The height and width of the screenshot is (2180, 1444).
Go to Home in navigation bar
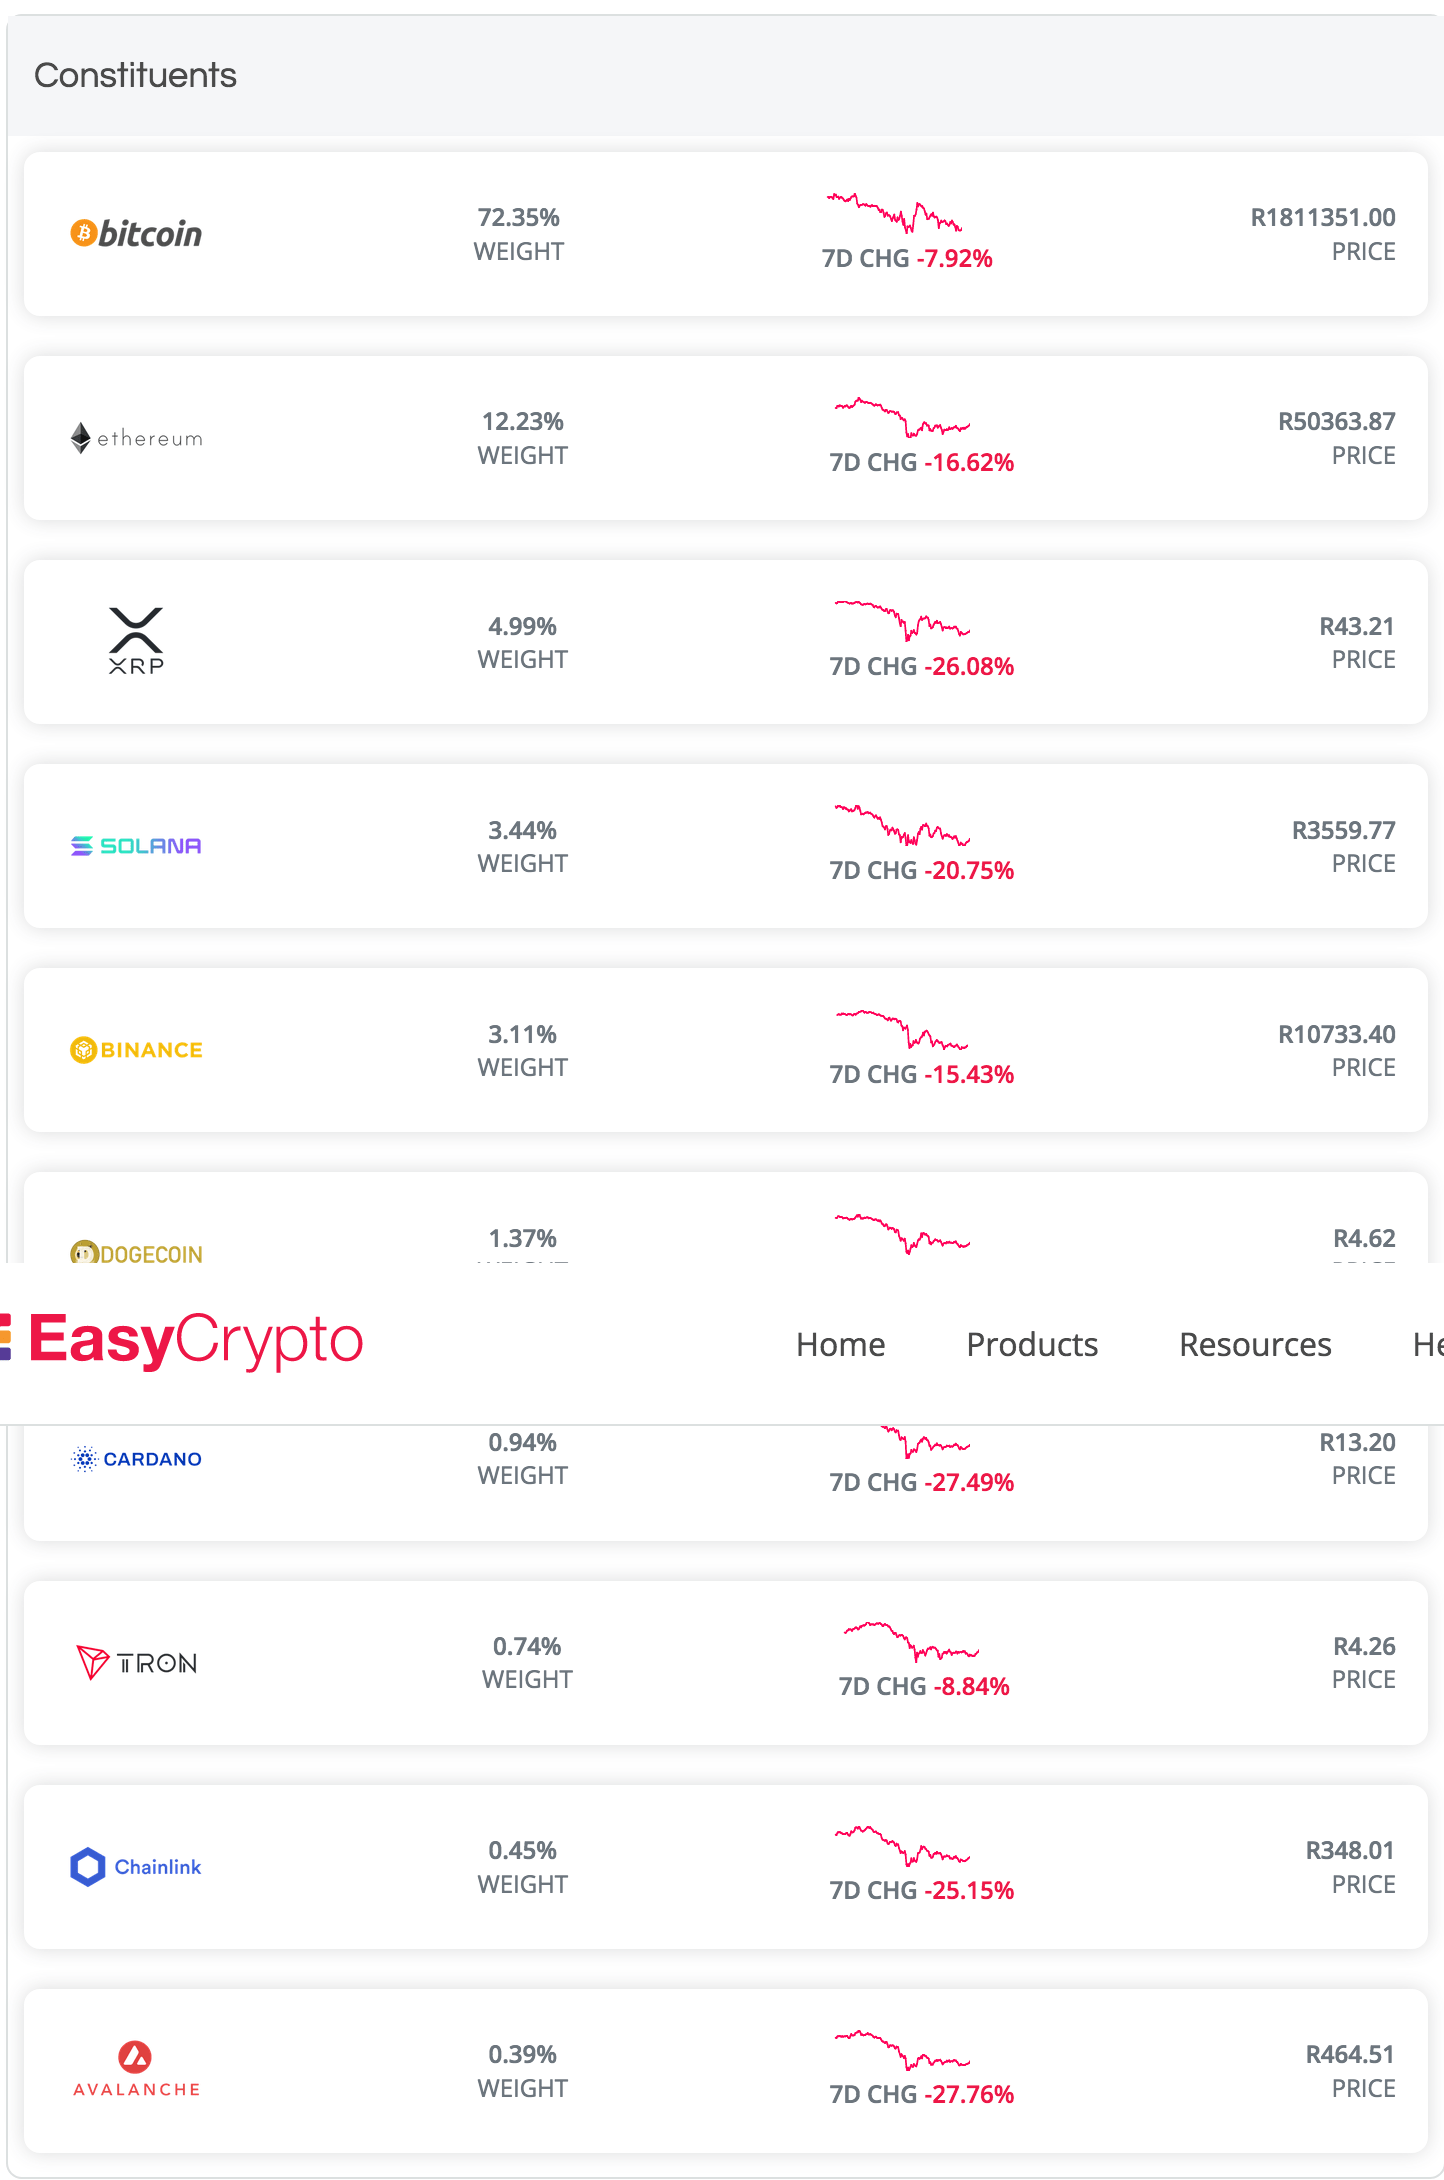click(x=840, y=1344)
